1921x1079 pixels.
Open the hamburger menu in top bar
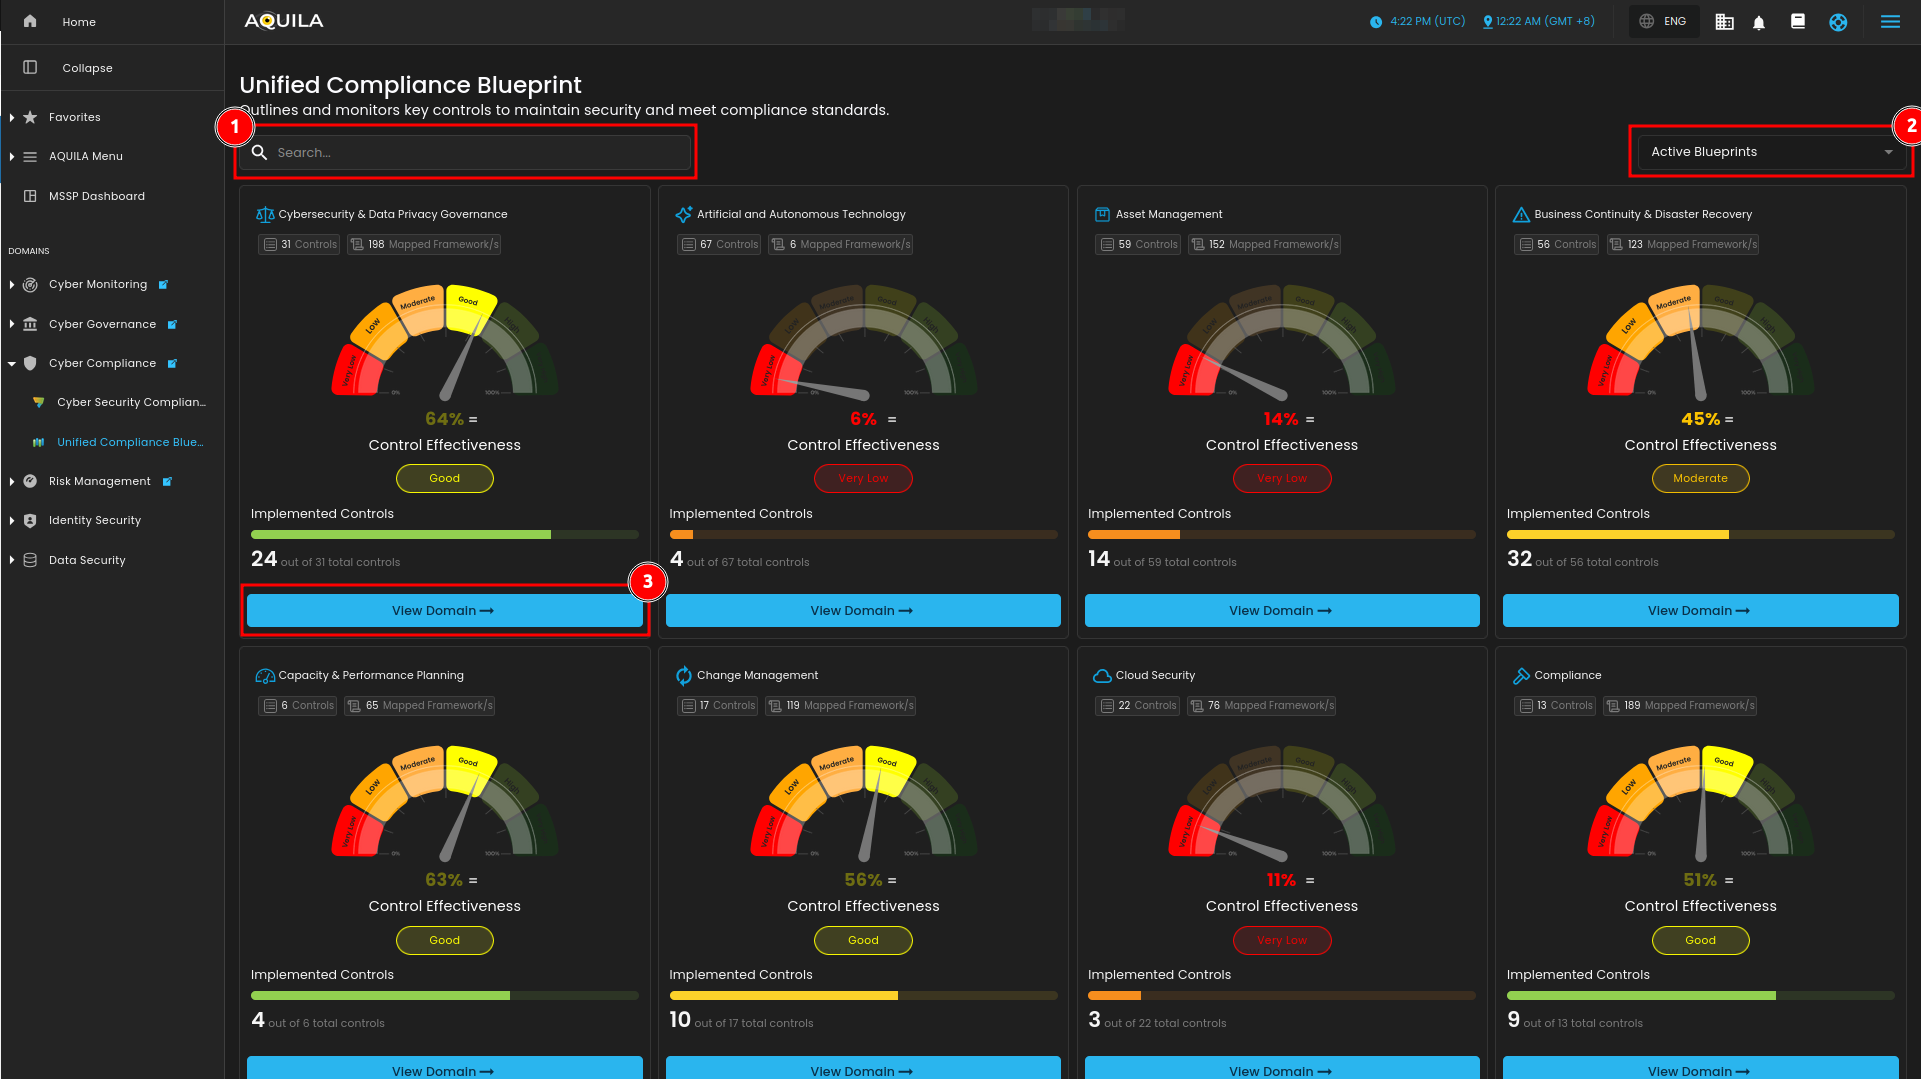(1890, 22)
